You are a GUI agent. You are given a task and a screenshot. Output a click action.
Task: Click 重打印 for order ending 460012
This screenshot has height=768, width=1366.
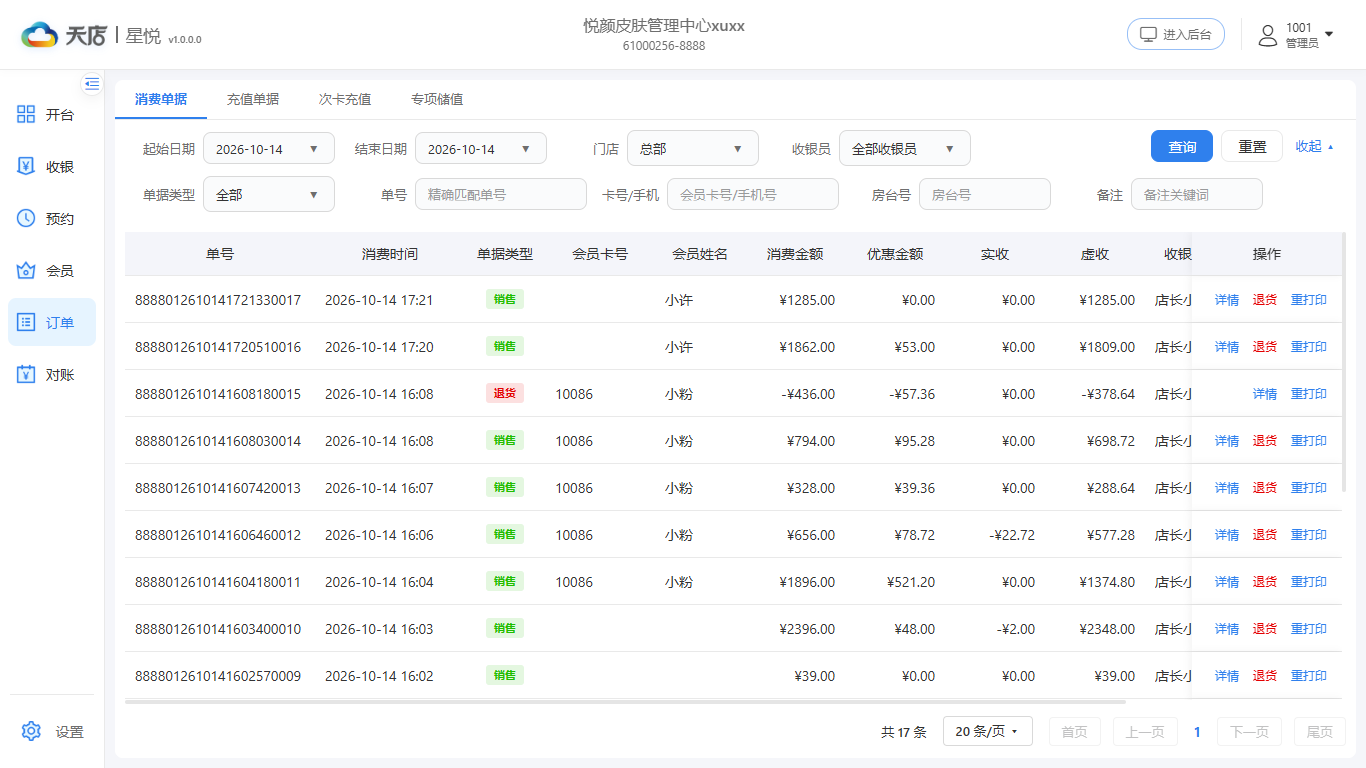(x=1309, y=535)
